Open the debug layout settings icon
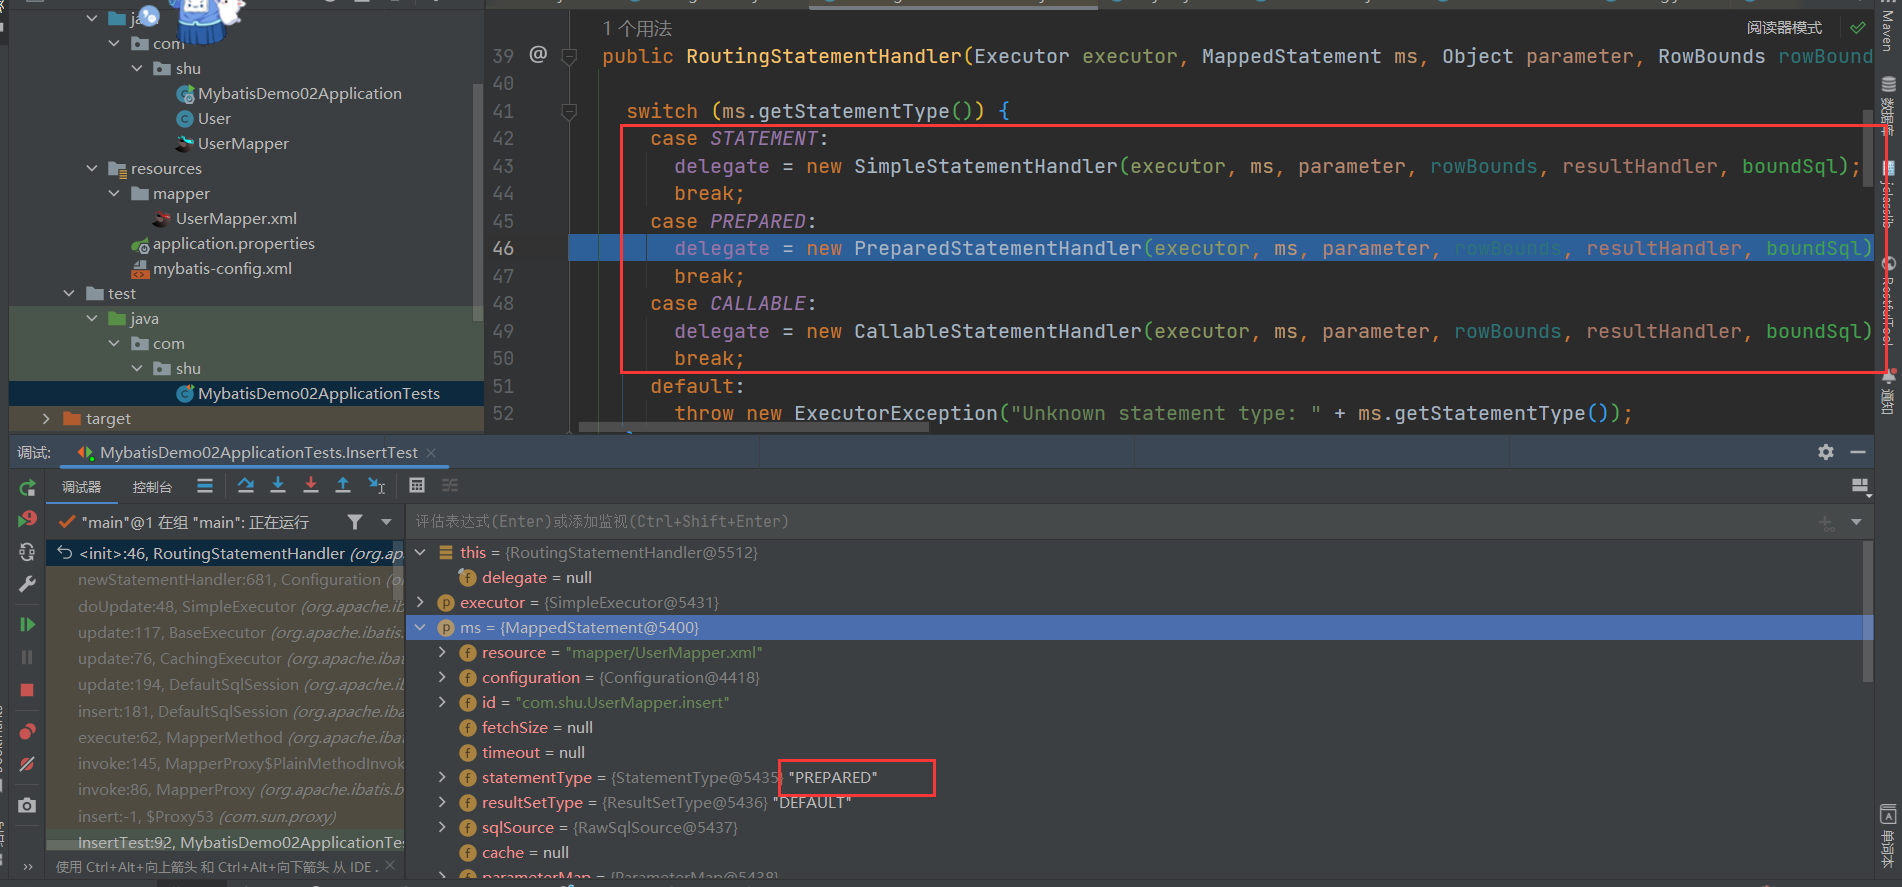Image resolution: width=1902 pixels, height=887 pixels. tap(1860, 487)
